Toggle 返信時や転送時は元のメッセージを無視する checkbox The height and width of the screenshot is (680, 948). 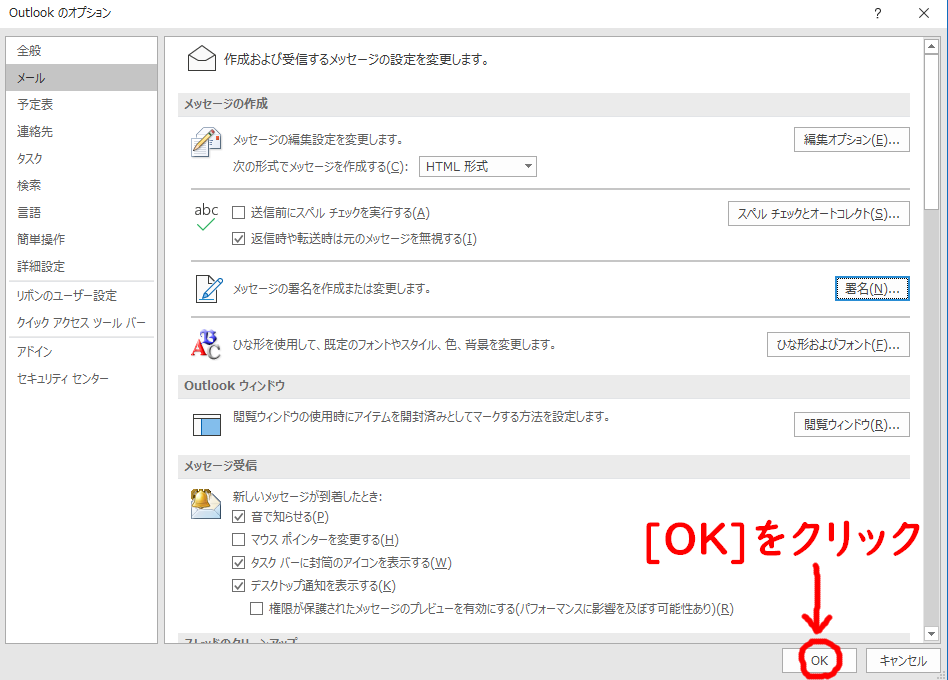pyautogui.click(x=239, y=239)
